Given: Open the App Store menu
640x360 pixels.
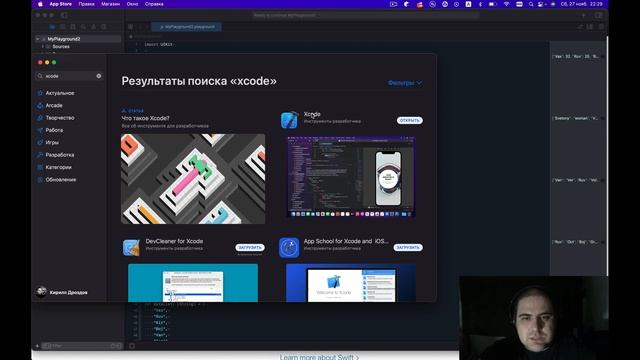Looking at the screenshot, I should 60,4.
